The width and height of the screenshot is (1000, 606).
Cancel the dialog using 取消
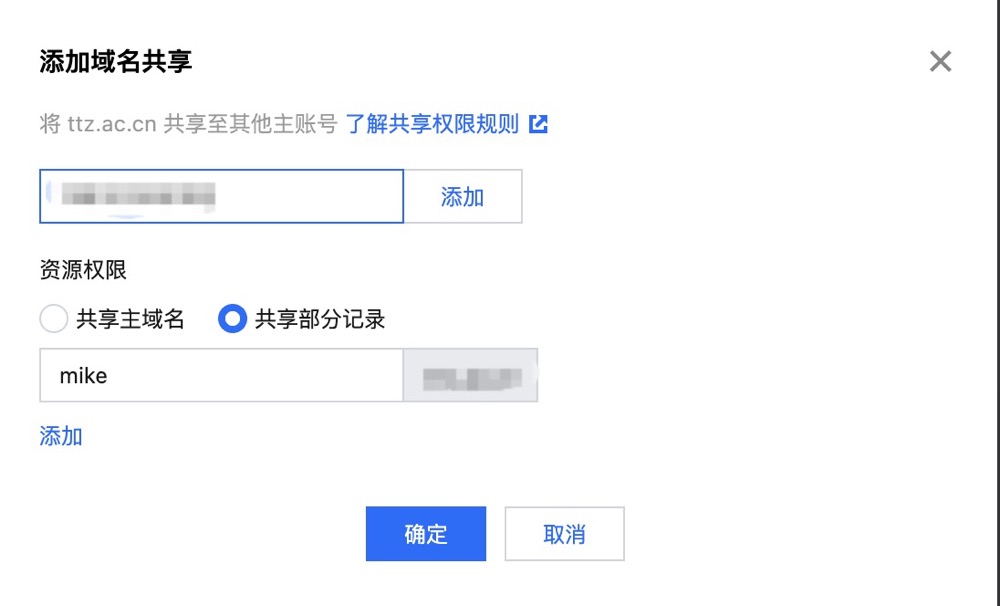tap(564, 534)
